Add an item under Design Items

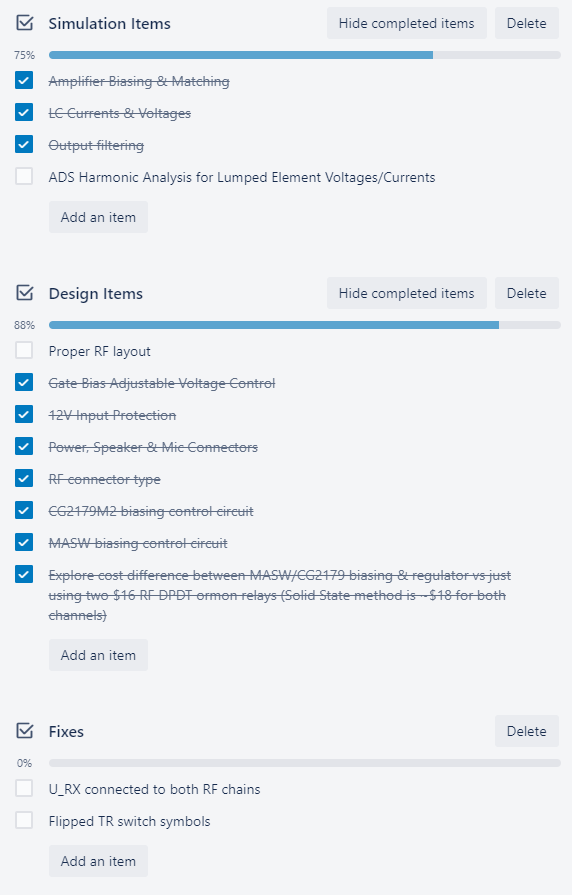pos(98,655)
